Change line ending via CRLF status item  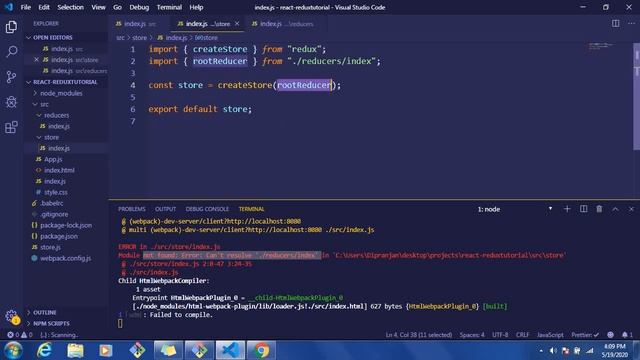tap(522, 335)
